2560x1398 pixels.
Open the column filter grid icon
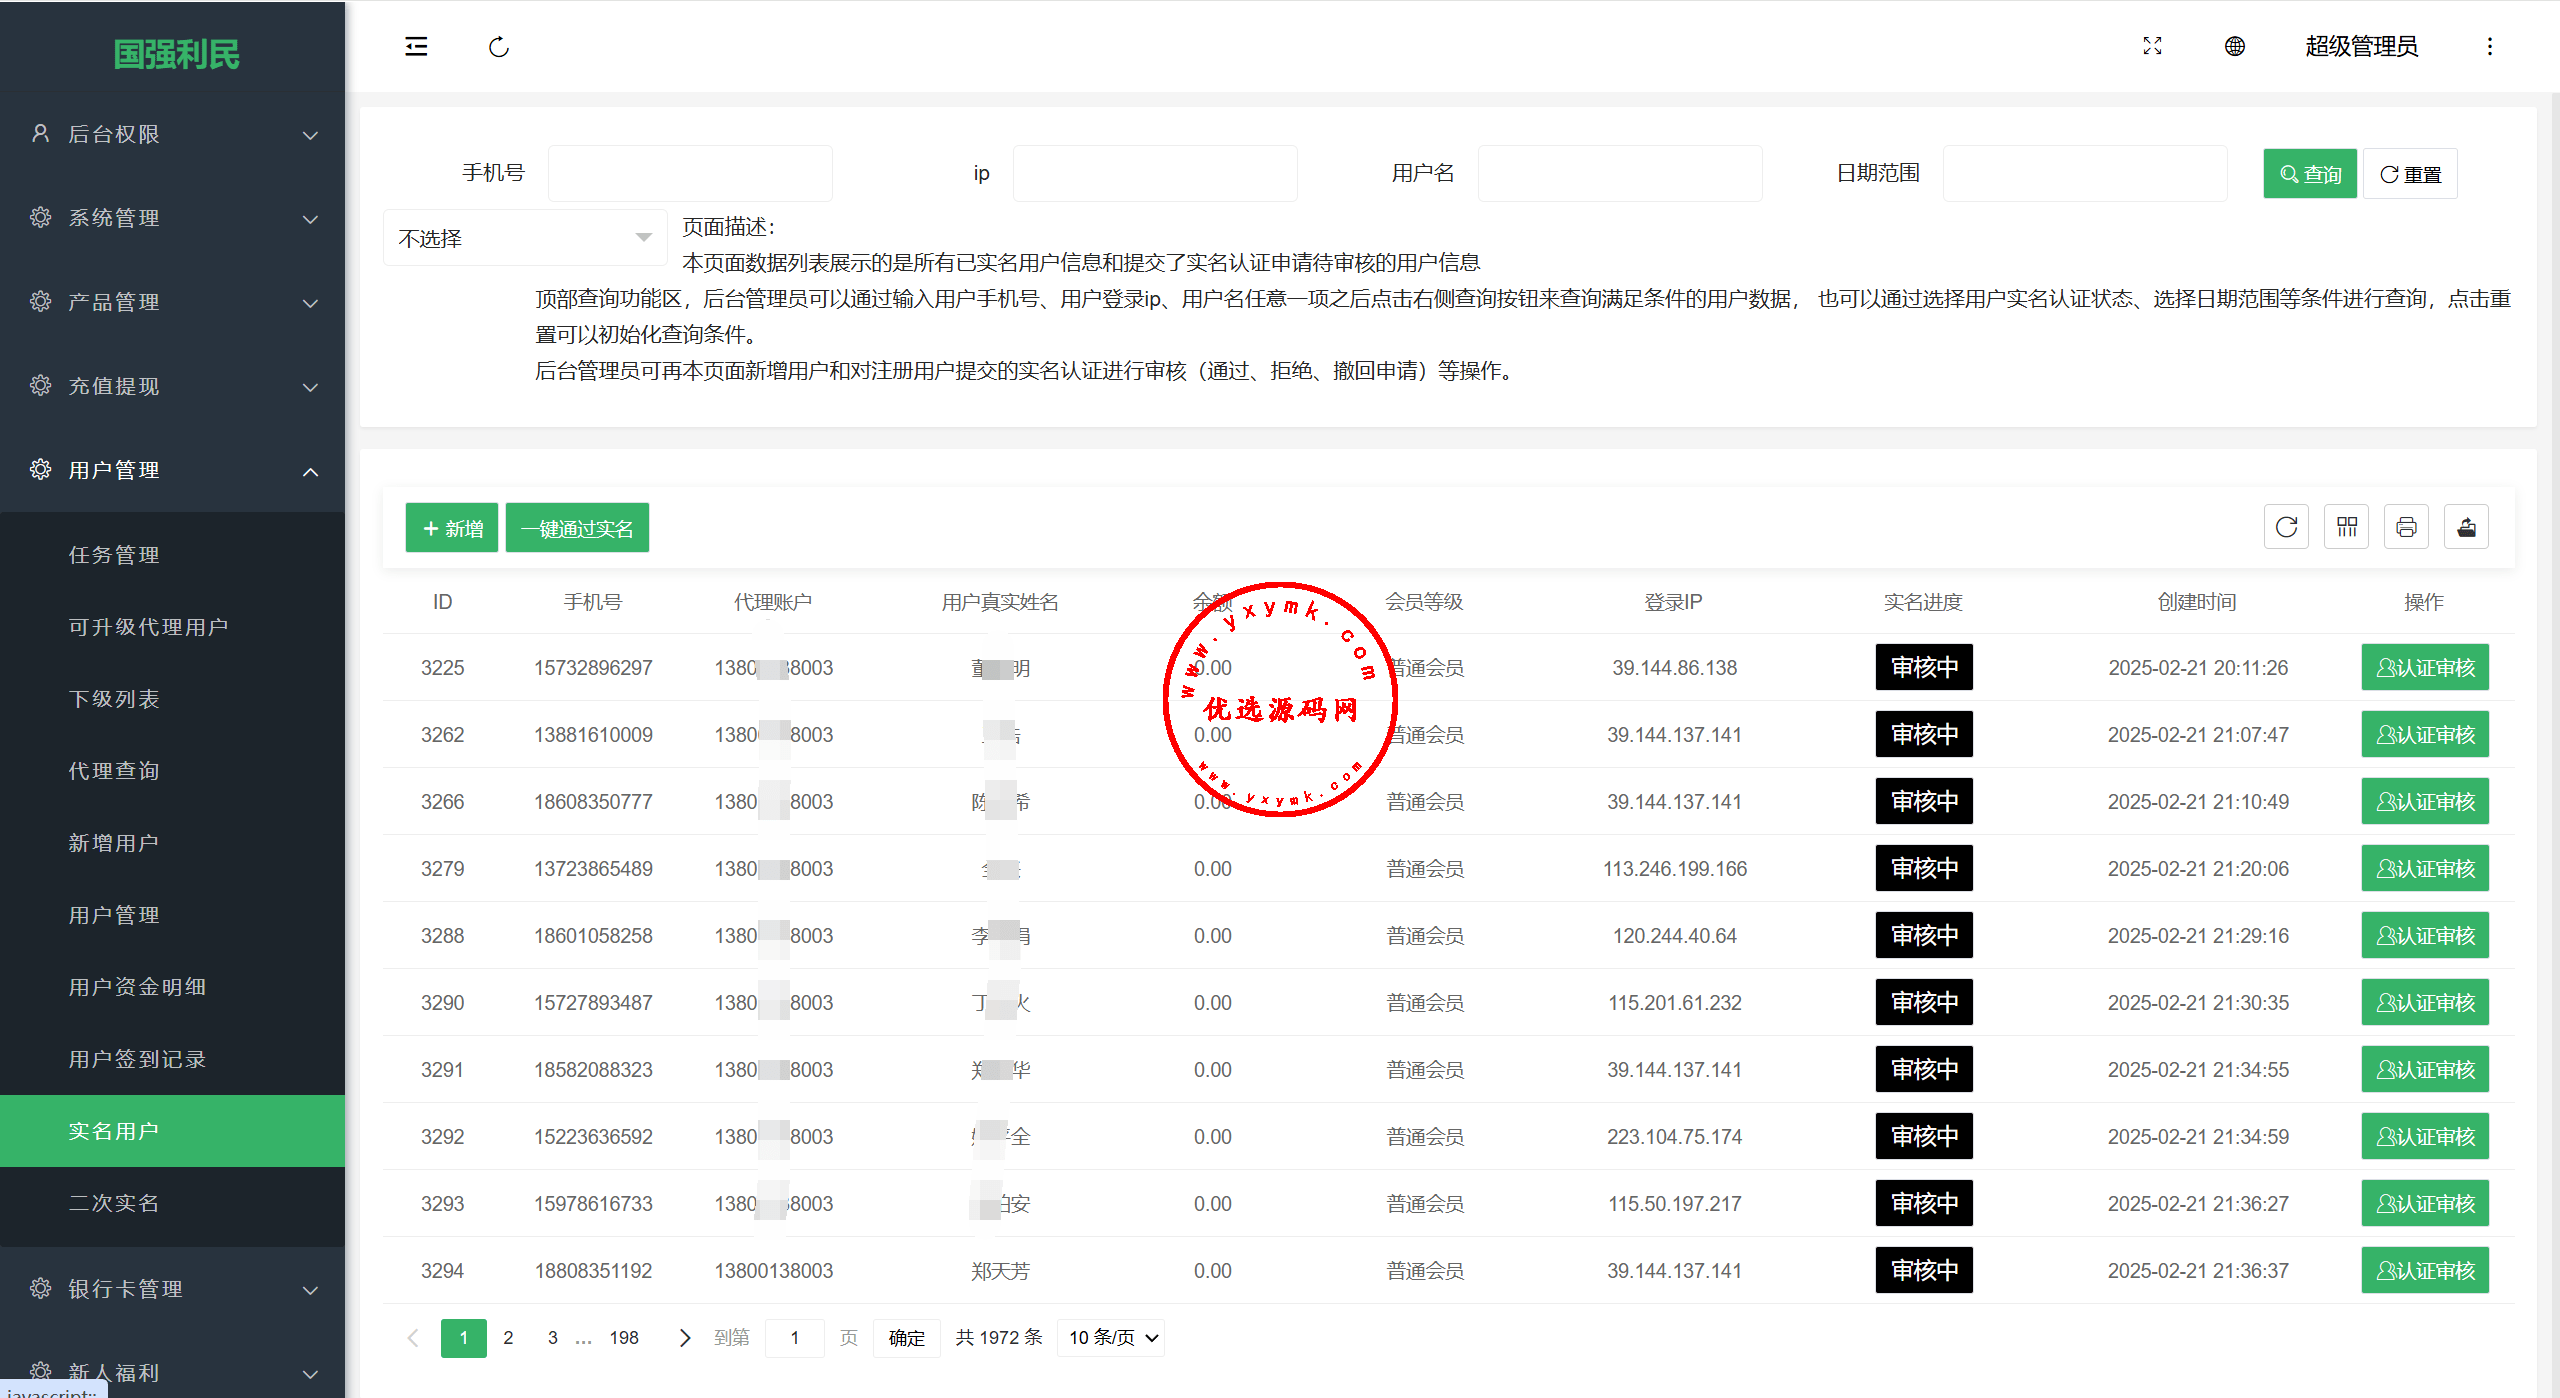2347,527
